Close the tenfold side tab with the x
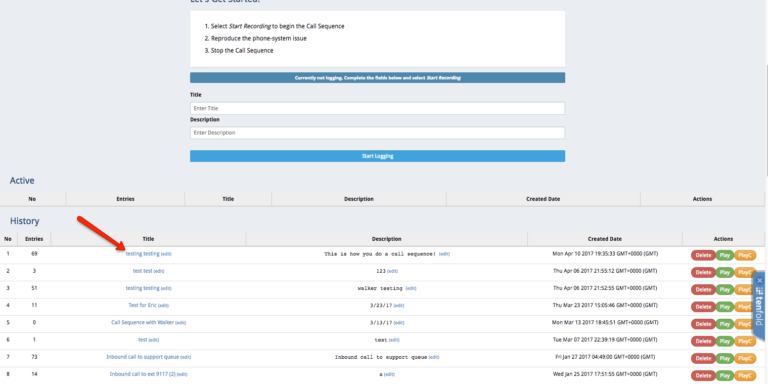The height and width of the screenshot is (384, 768). [x=760, y=281]
